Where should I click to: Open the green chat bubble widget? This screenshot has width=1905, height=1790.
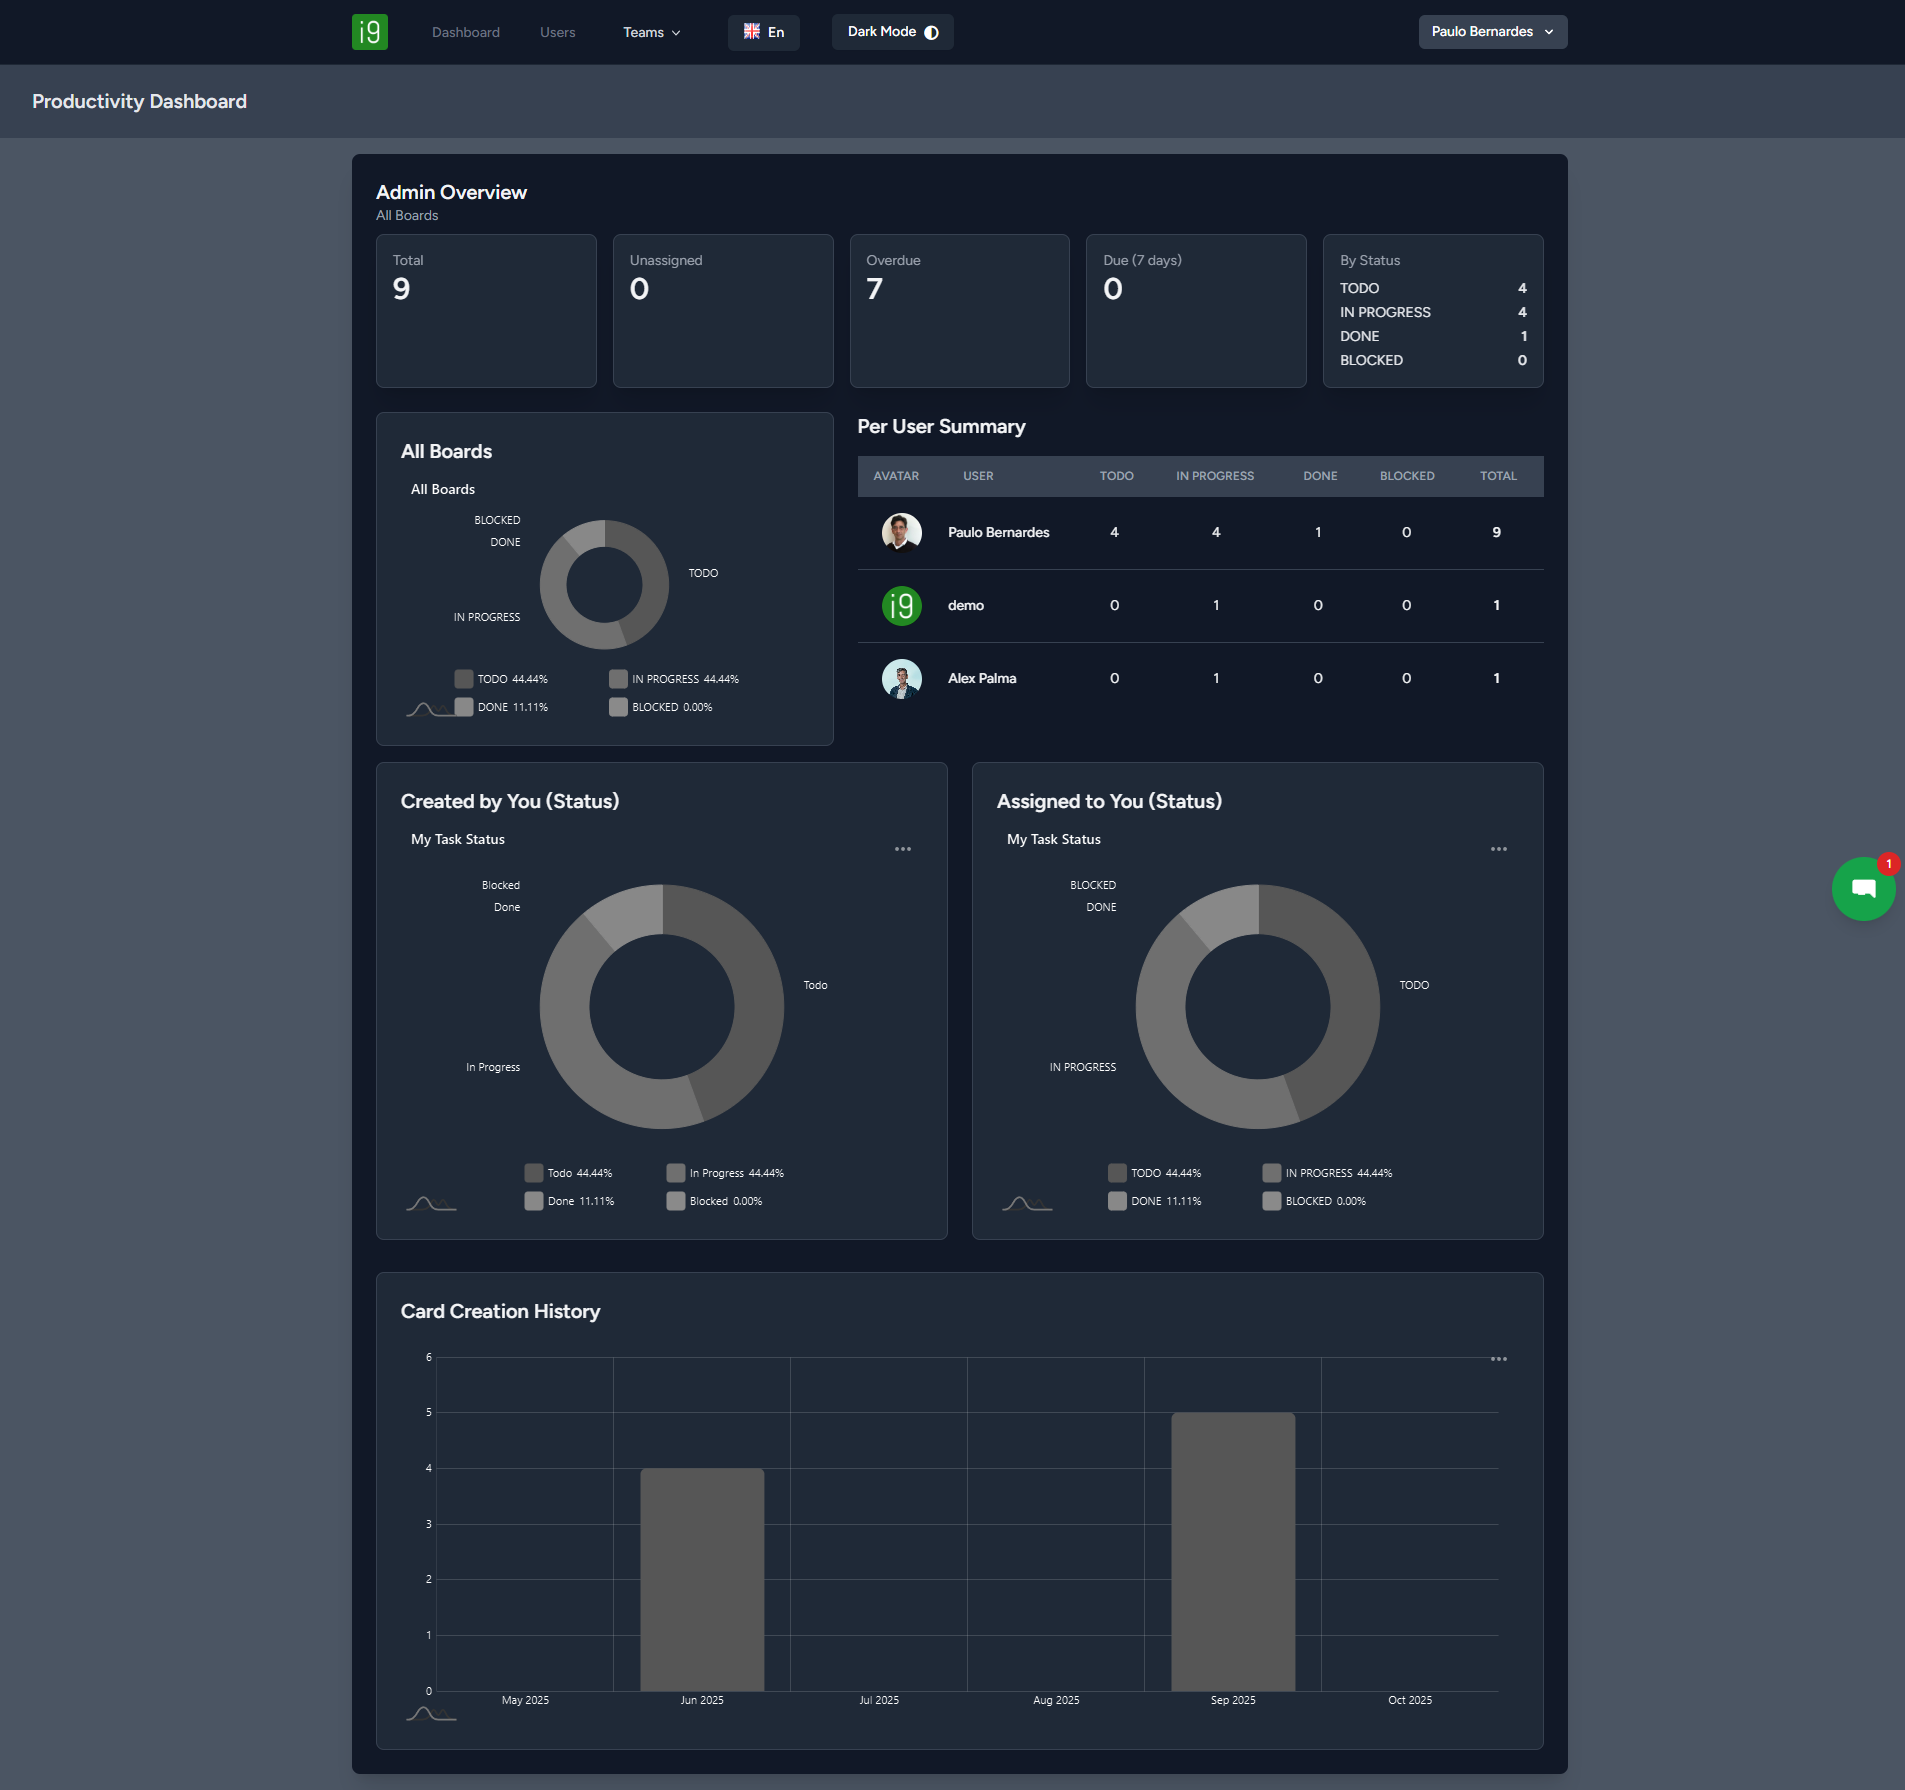point(1862,889)
